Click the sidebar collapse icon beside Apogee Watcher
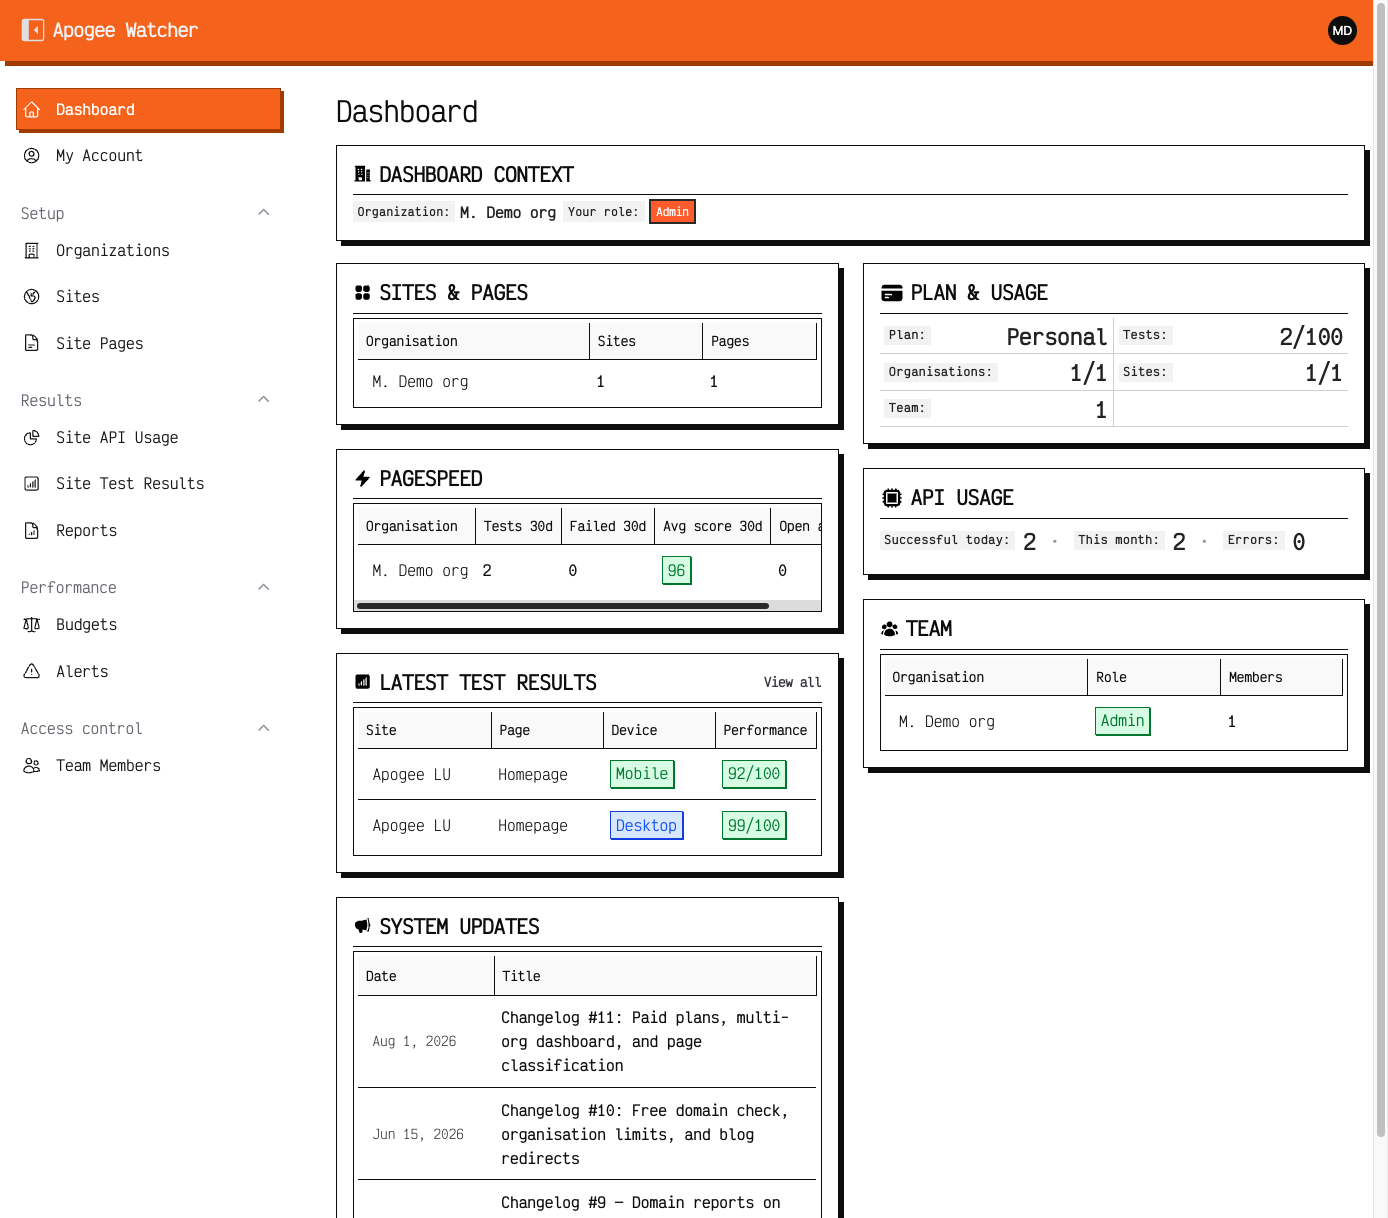The height and width of the screenshot is (1218, 1388). (33, 30)
